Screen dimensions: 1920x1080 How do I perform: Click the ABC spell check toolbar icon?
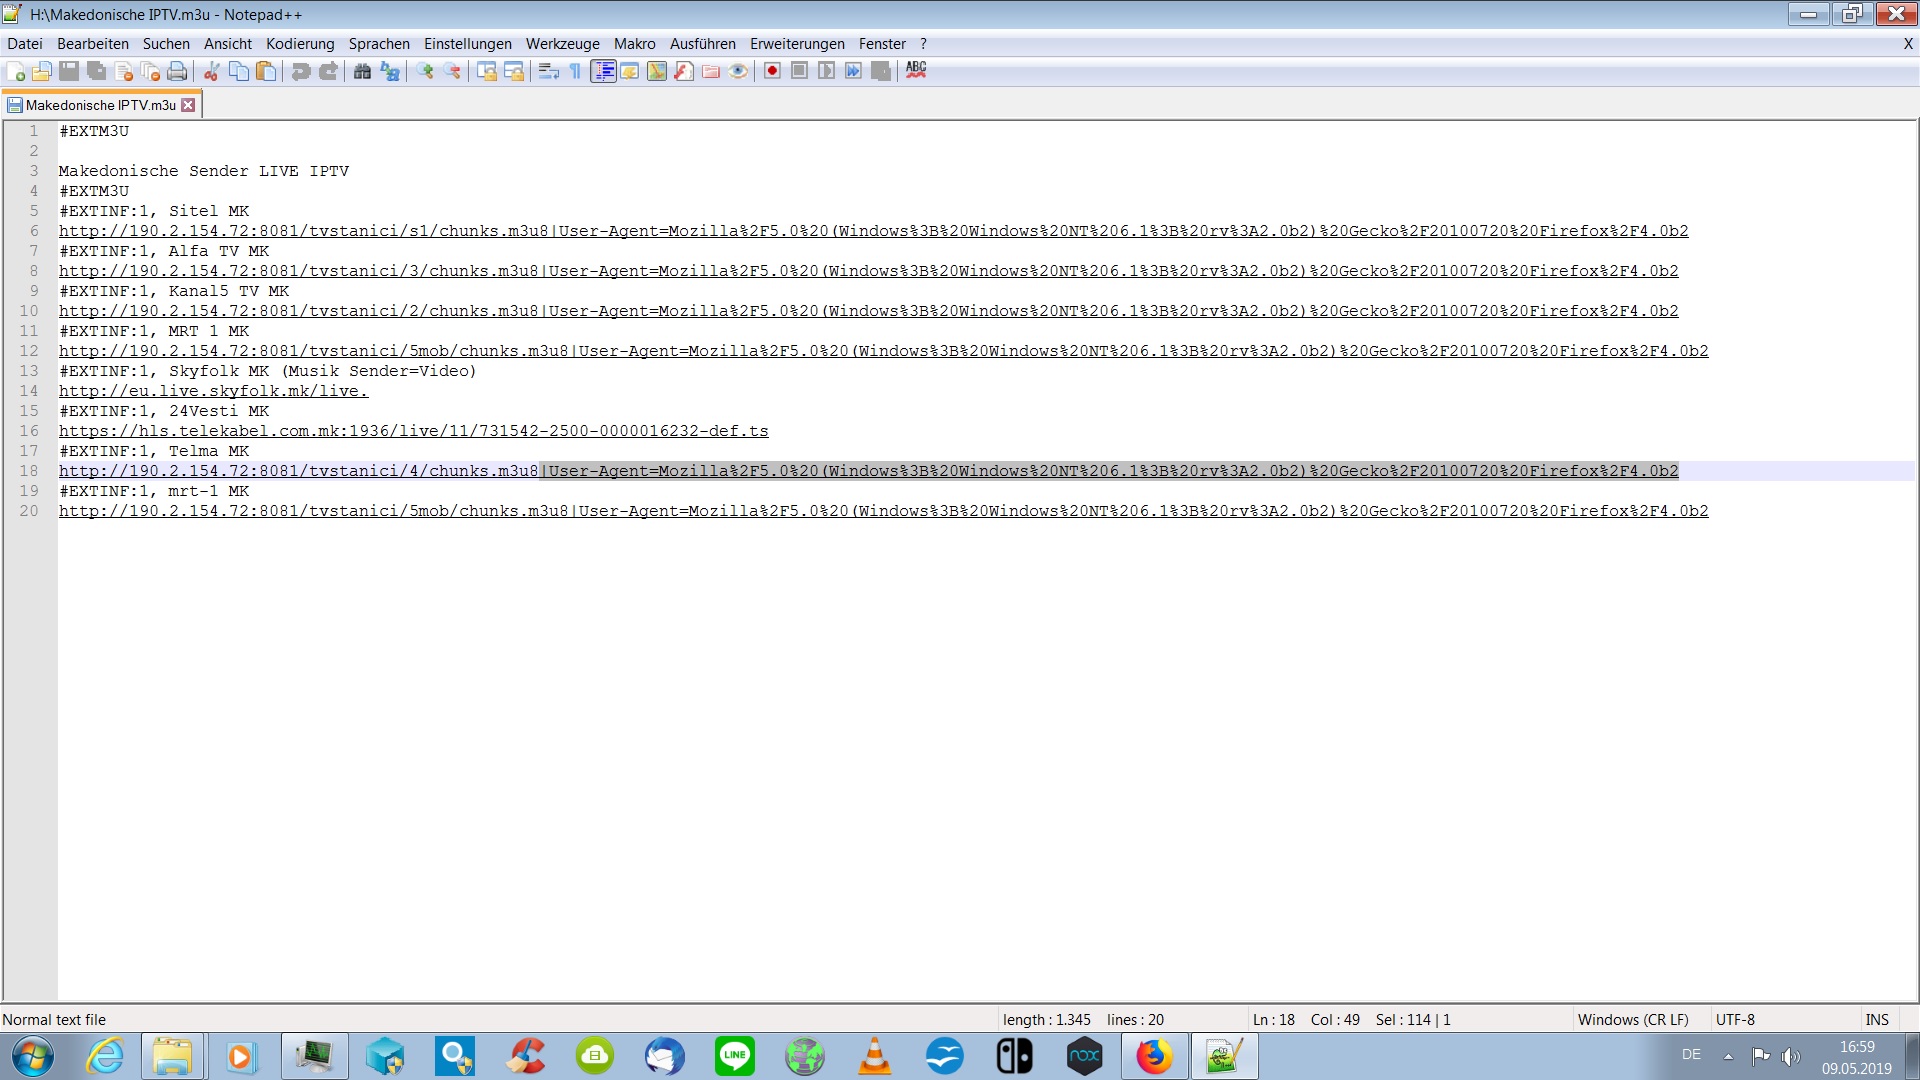[x=916, y=71]
